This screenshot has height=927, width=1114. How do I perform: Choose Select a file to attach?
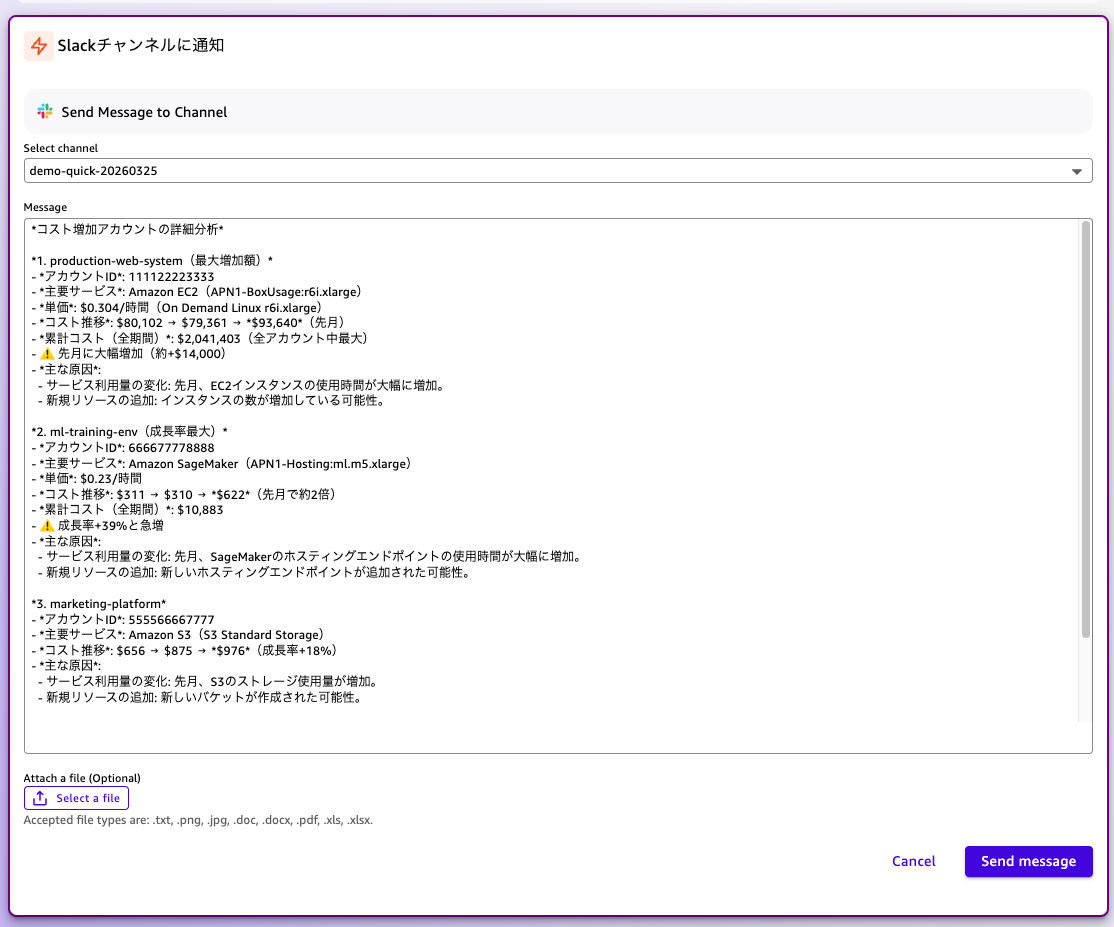click(77, 798)
